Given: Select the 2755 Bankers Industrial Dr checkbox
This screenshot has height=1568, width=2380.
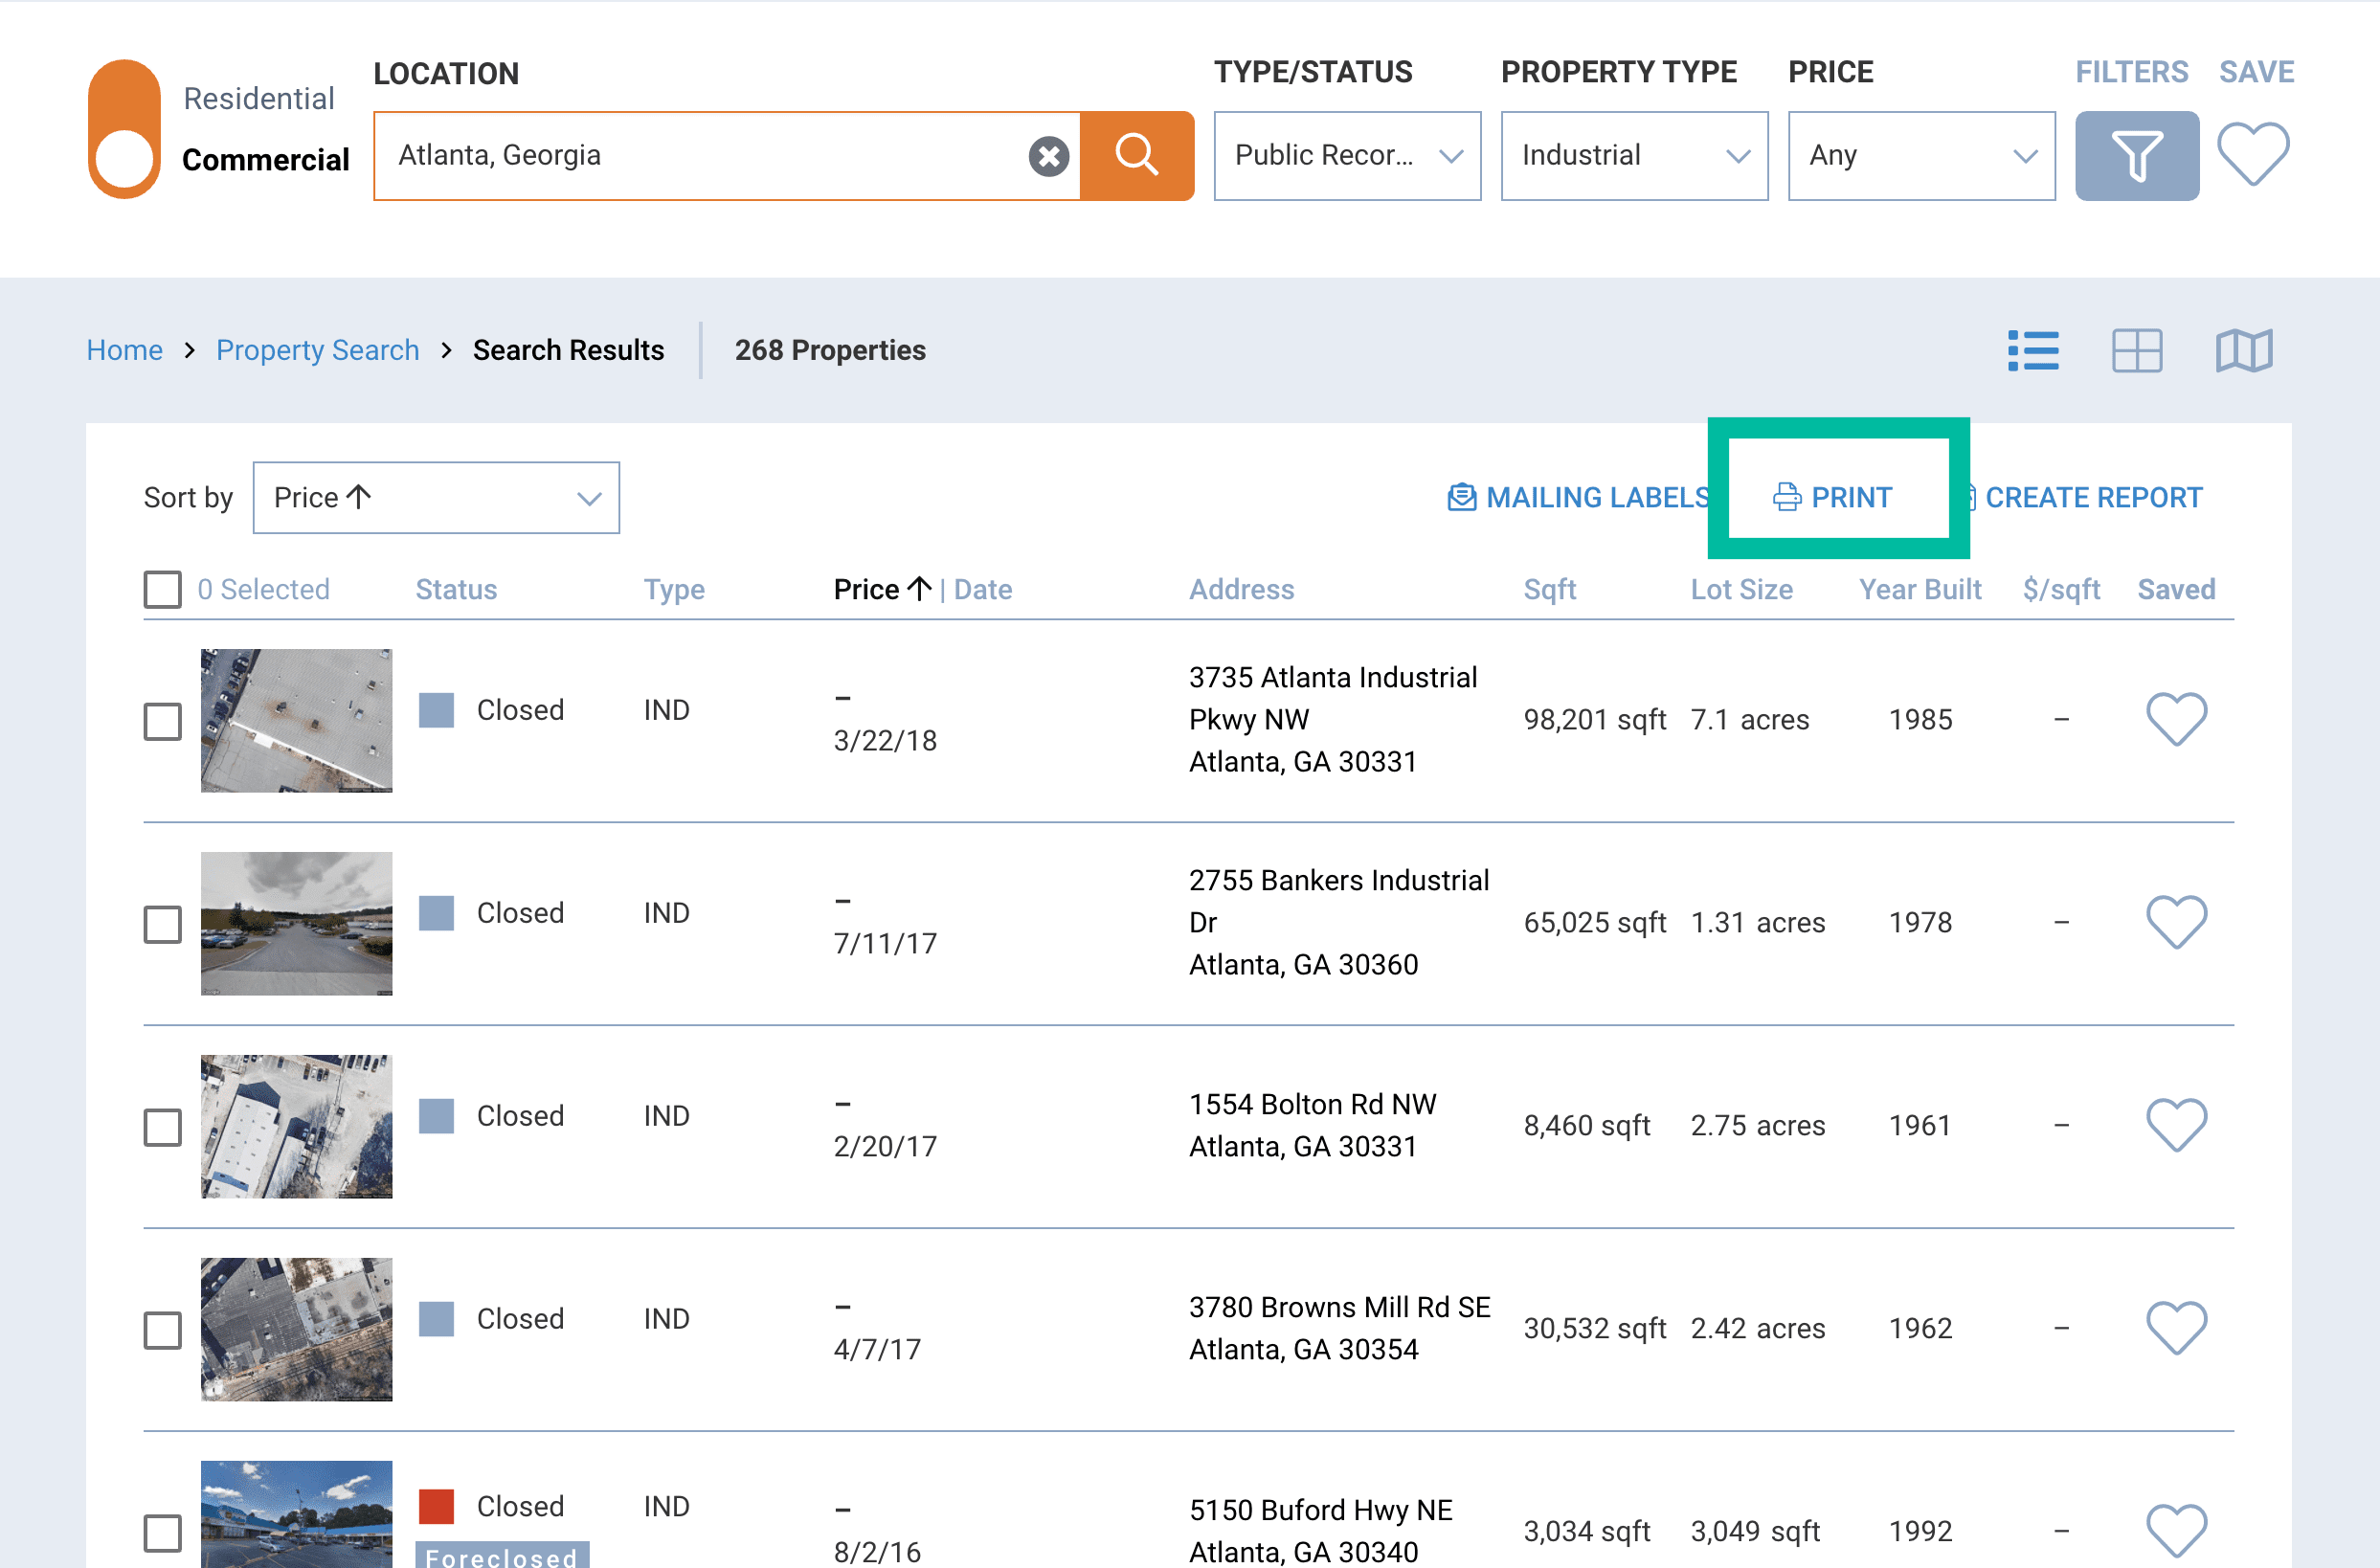Looking at the screenshot, I should pyautogui.click(x=162, y=924).
